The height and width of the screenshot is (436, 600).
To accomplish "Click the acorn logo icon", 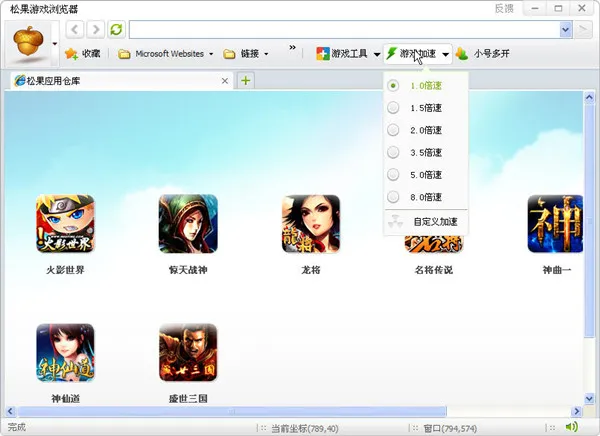I will [x=28, y=41].
